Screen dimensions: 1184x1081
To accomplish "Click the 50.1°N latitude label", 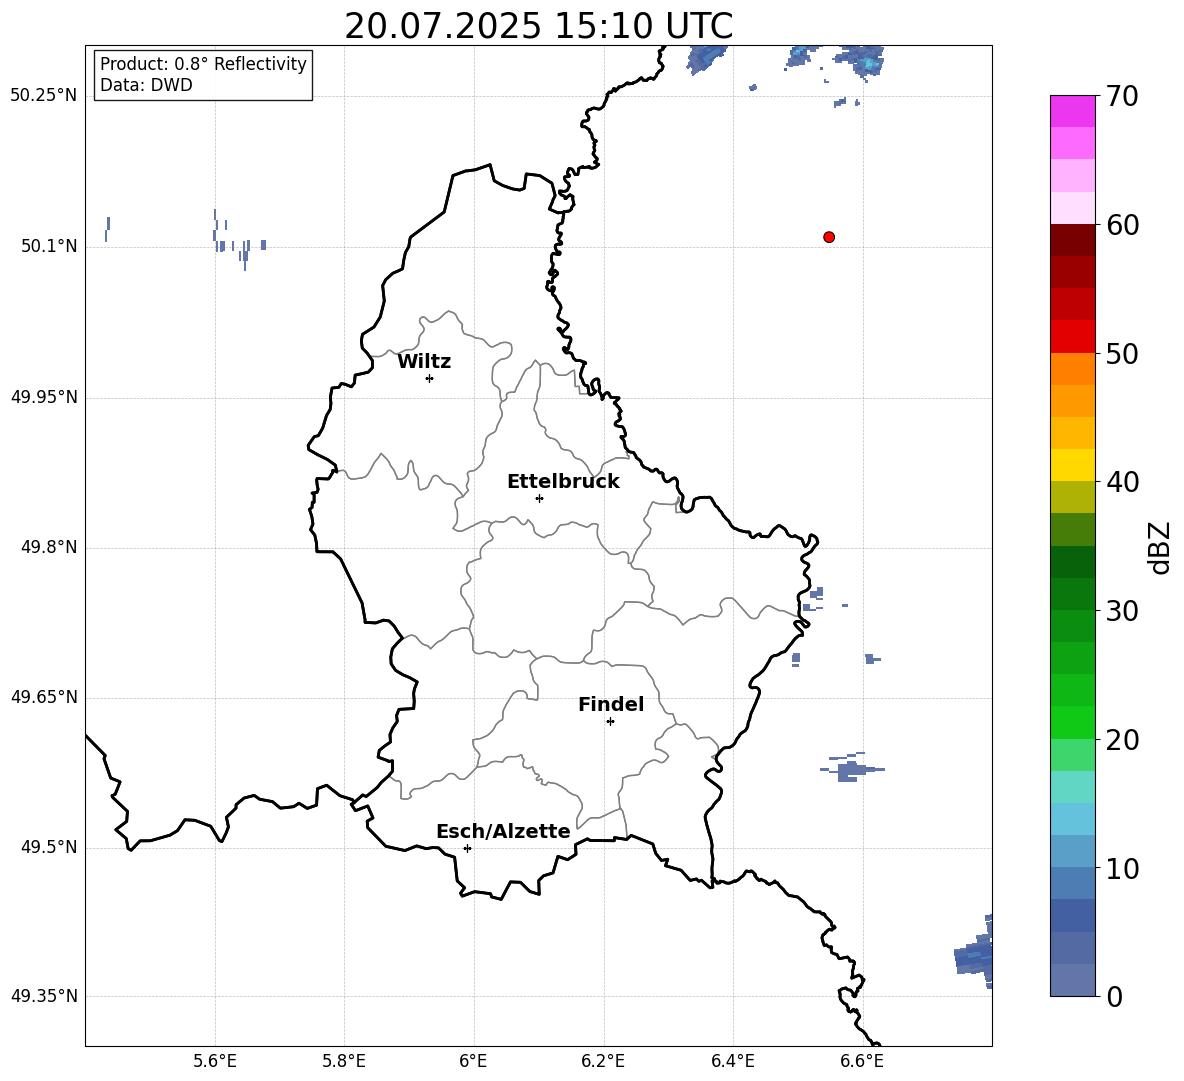I will tap(49, 247).
